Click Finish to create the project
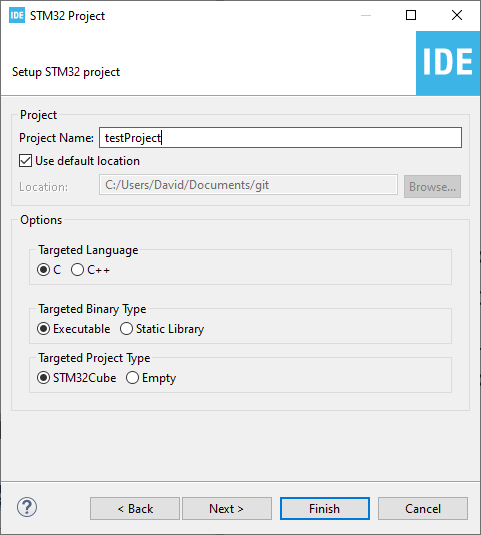Screen dimensions: 481x535 pos(325,509)
